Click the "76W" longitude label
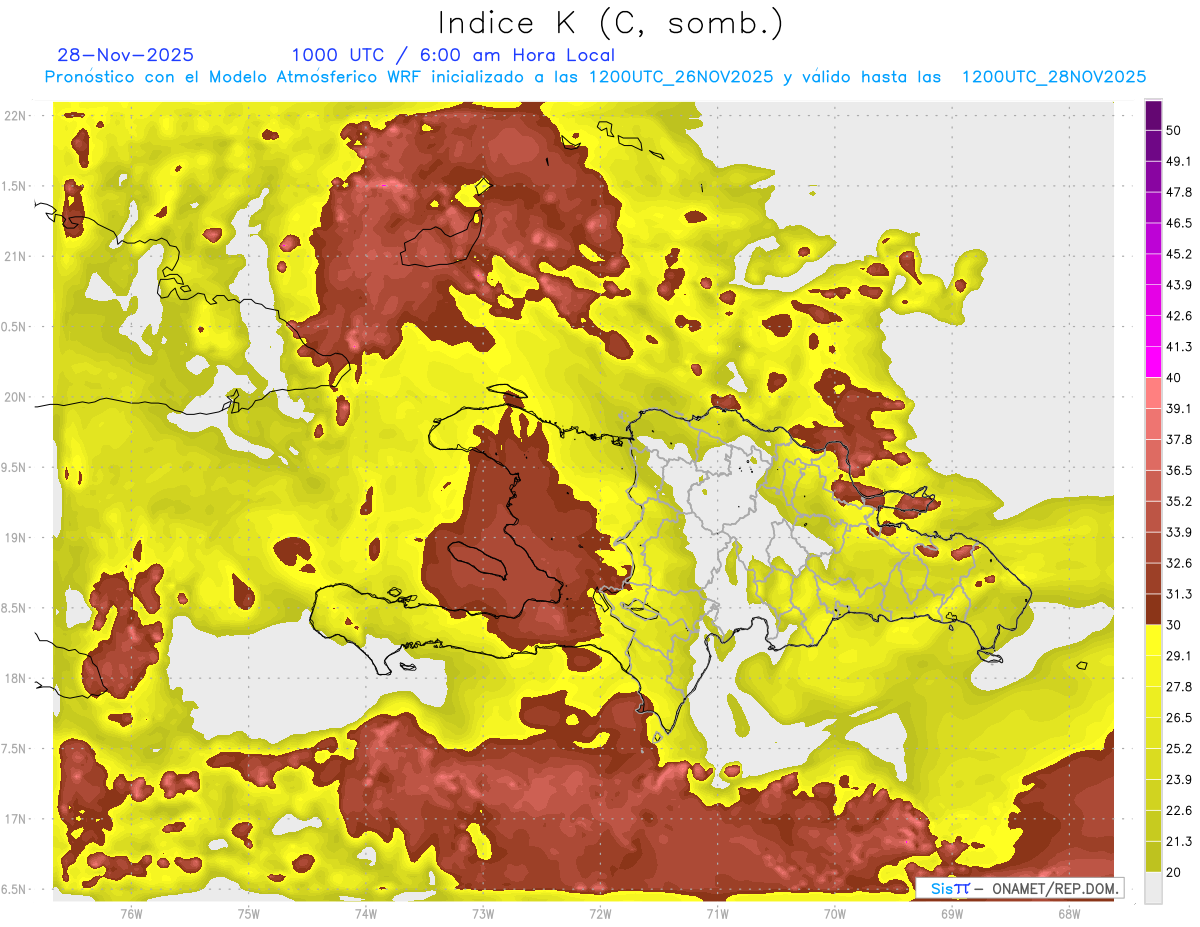Viewport: 1200px width, 927px height. [x=131, y=913]
